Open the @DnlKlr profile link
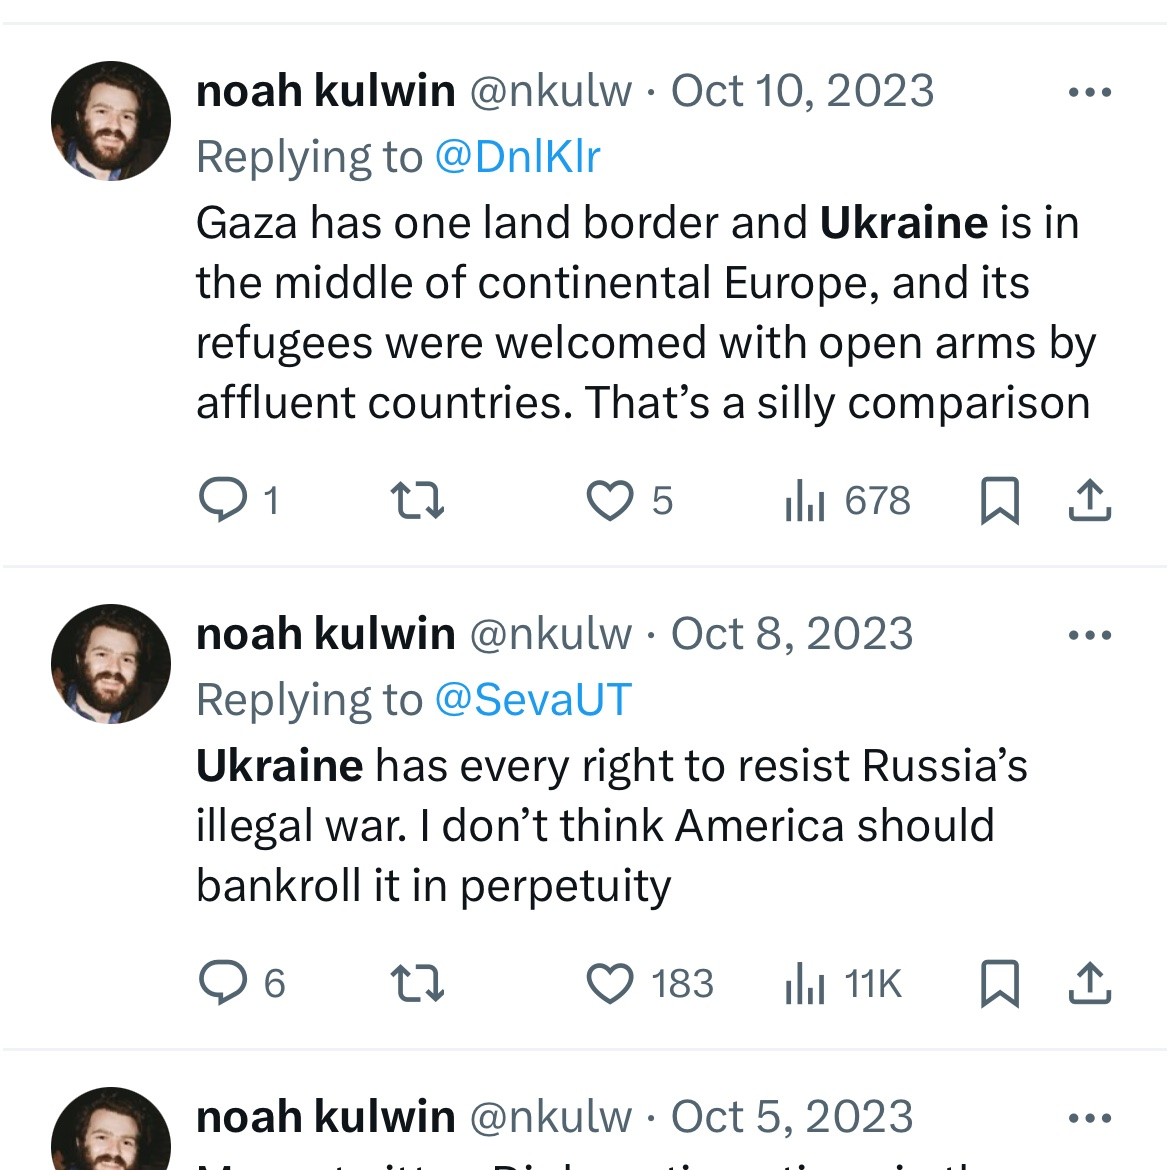This screenshot has height=1170, width=1170. [x=518, y=157]
